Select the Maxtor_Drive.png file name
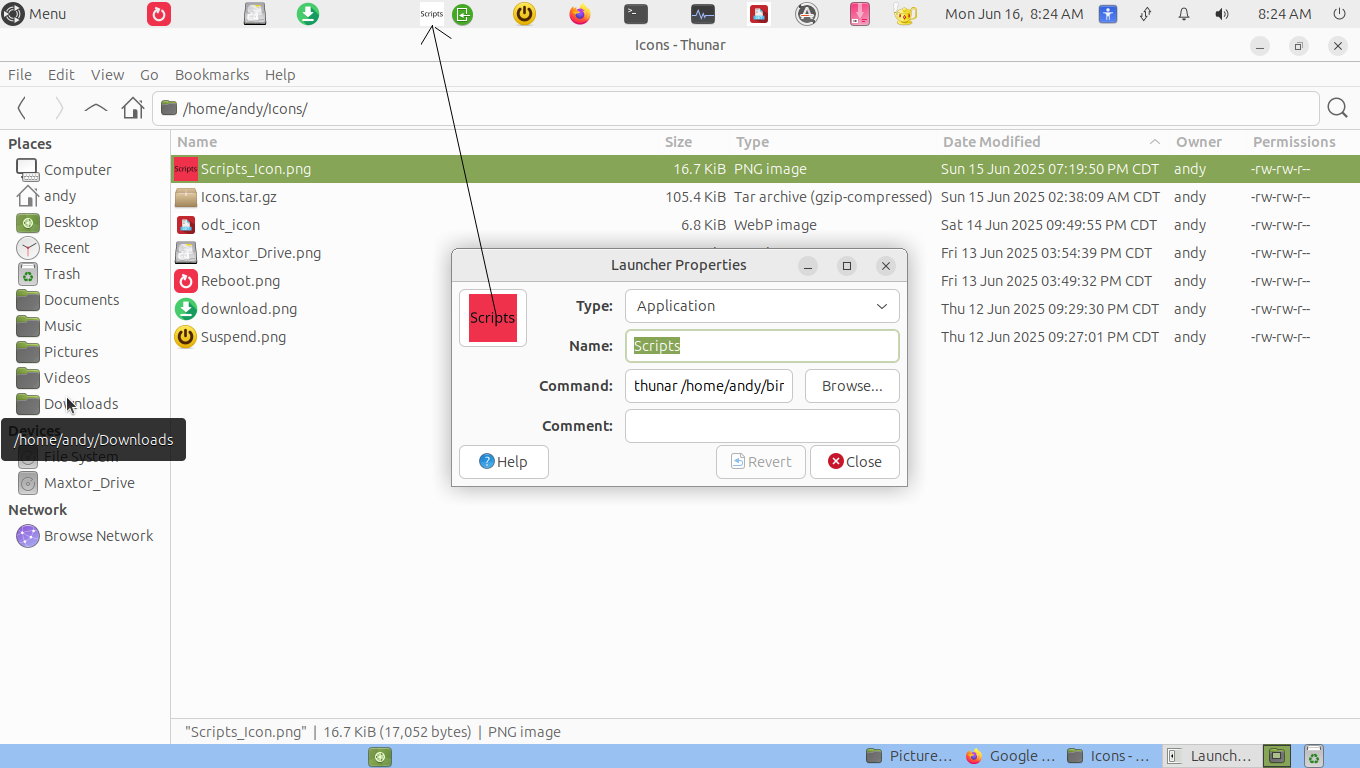 pos(261,253)
